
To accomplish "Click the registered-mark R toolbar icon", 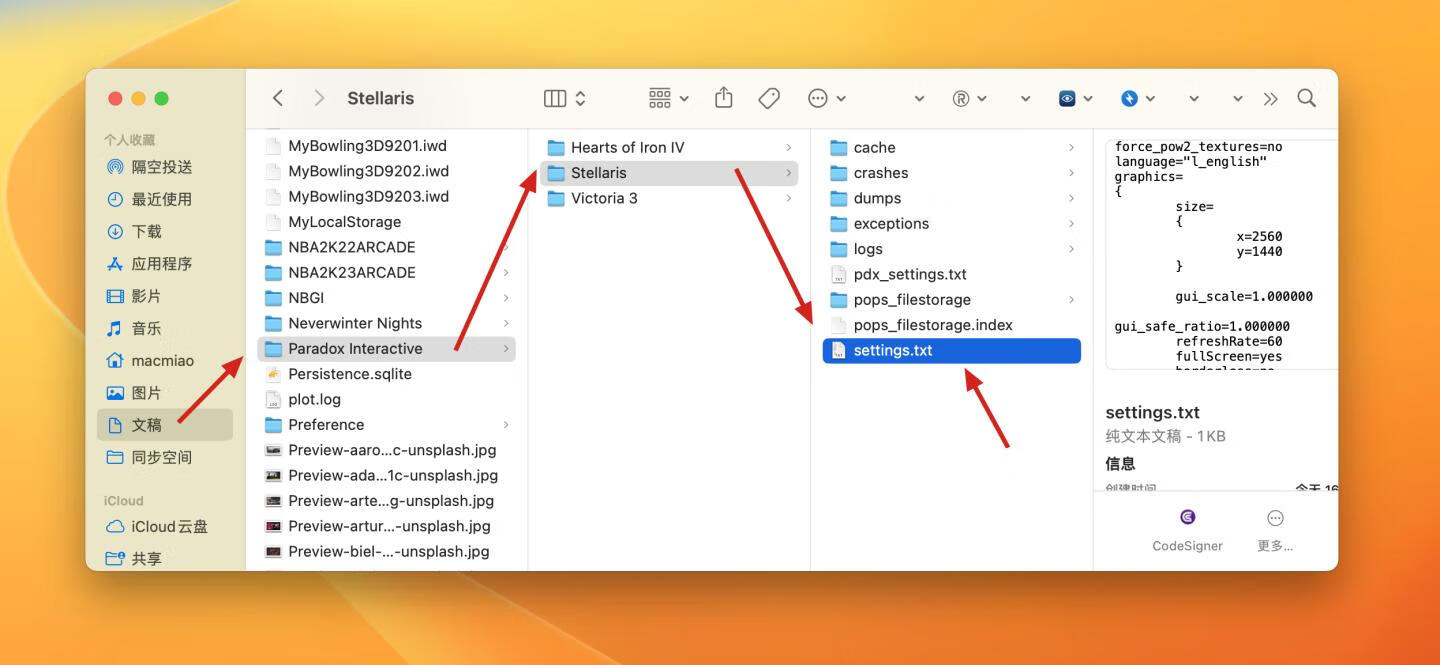I will (961, 98).
